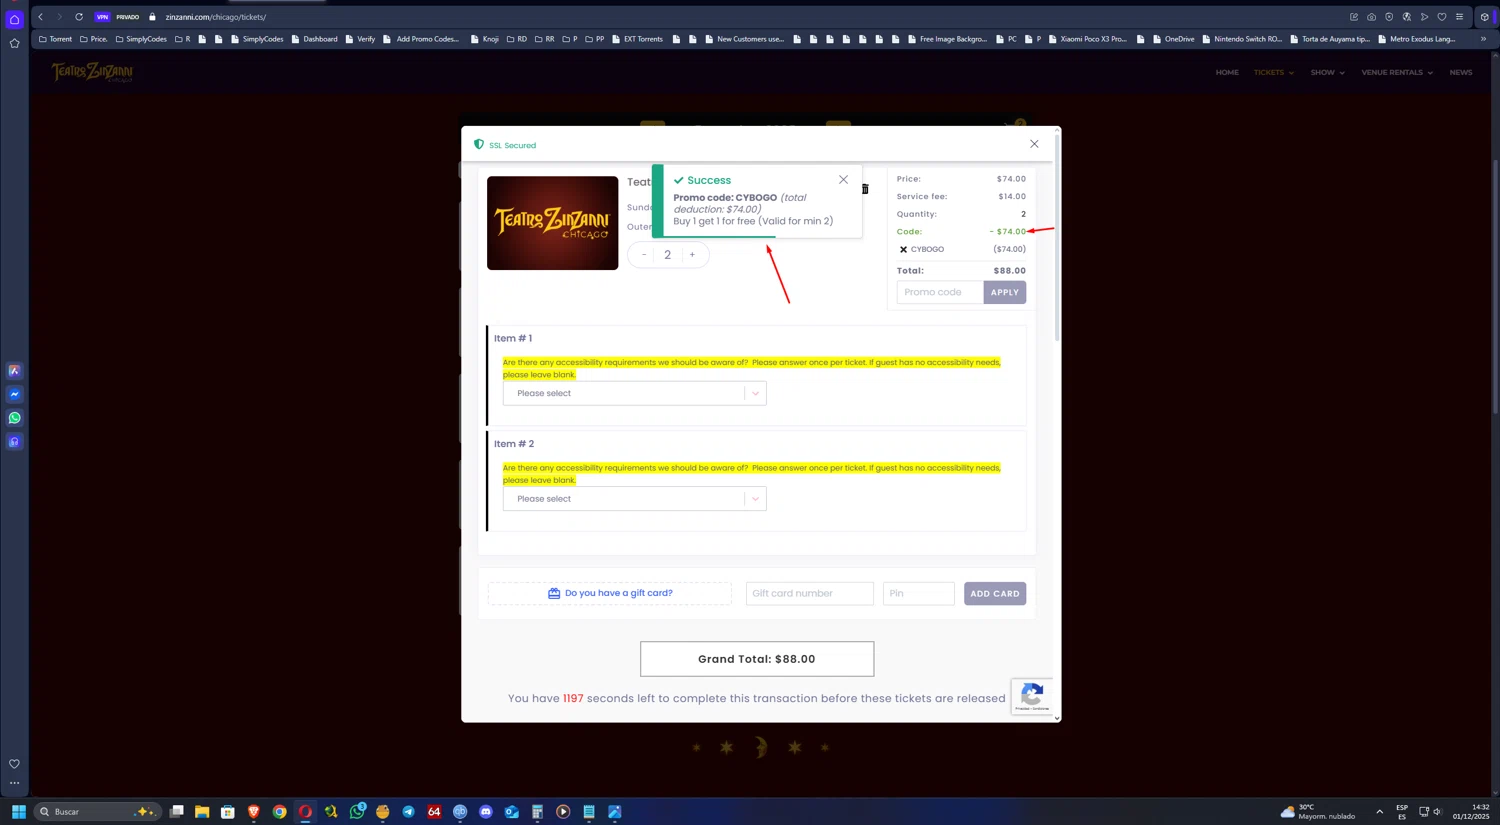Show more bookmarks with chevron
Viewport: 1500px width, 825px height.
[1483, 39]
